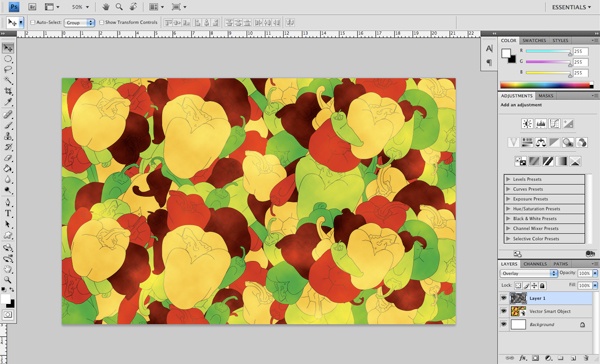Open the Essentials workspace switcher
The image size is (600, 364).
coord(571,7)
